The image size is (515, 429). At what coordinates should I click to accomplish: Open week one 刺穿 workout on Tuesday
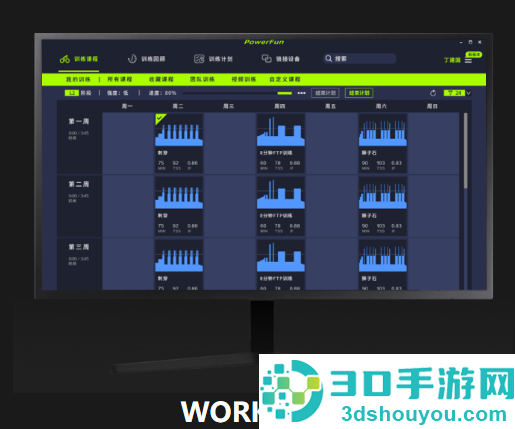[x=179, y=143]
